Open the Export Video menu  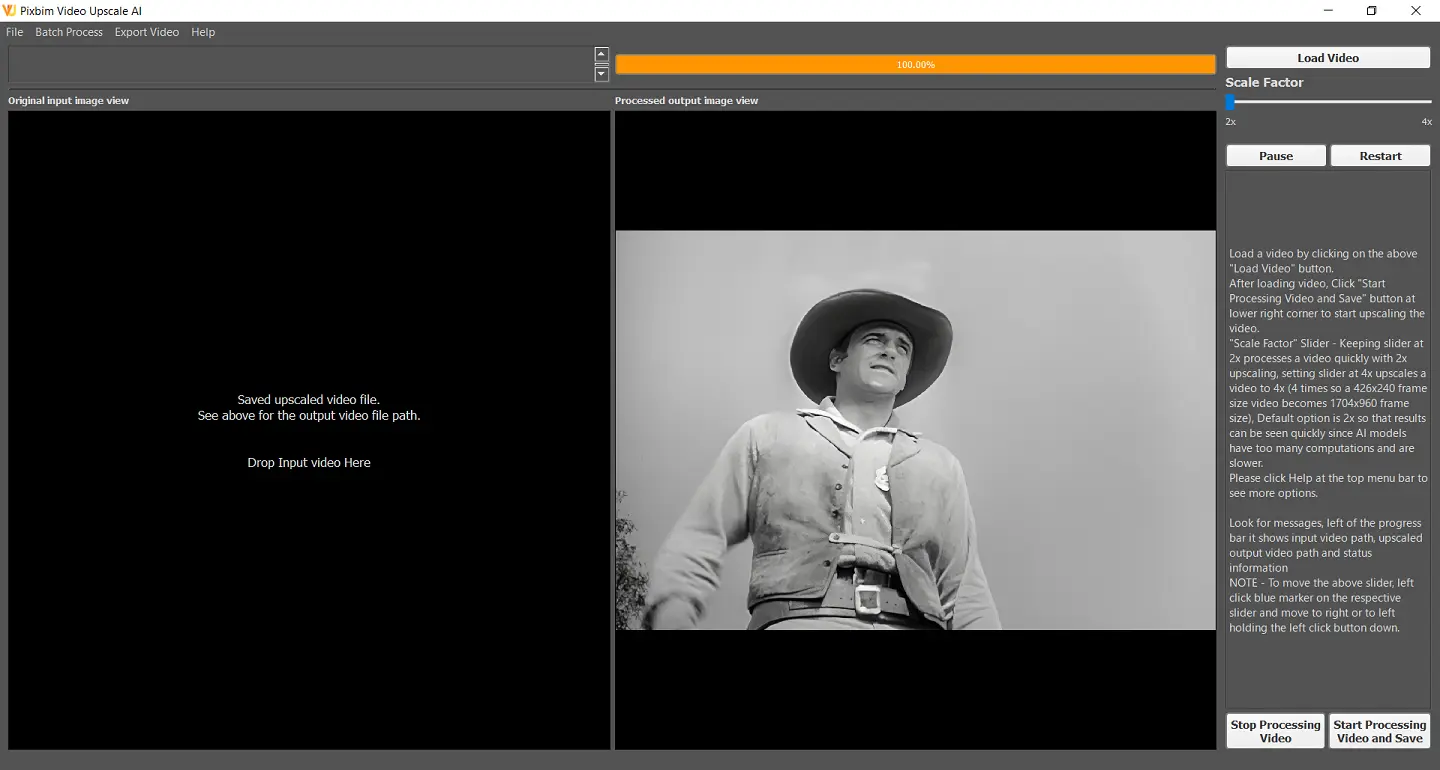(x=146, y=32)
